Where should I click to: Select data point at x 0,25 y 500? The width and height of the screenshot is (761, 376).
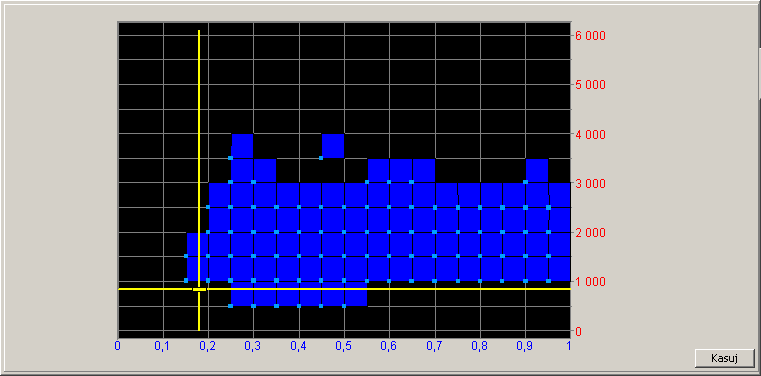[x=231, y=306]
